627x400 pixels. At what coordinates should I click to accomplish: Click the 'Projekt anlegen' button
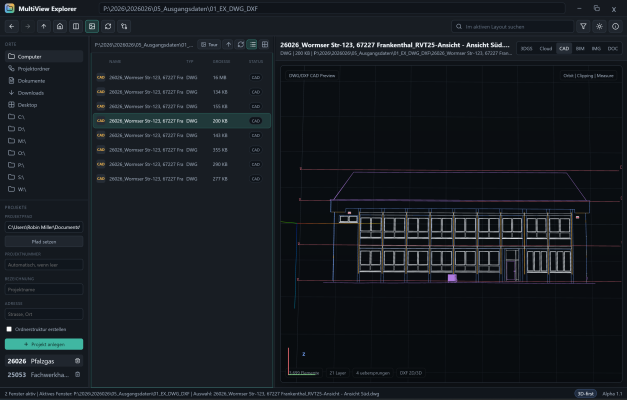click(44, 344)
